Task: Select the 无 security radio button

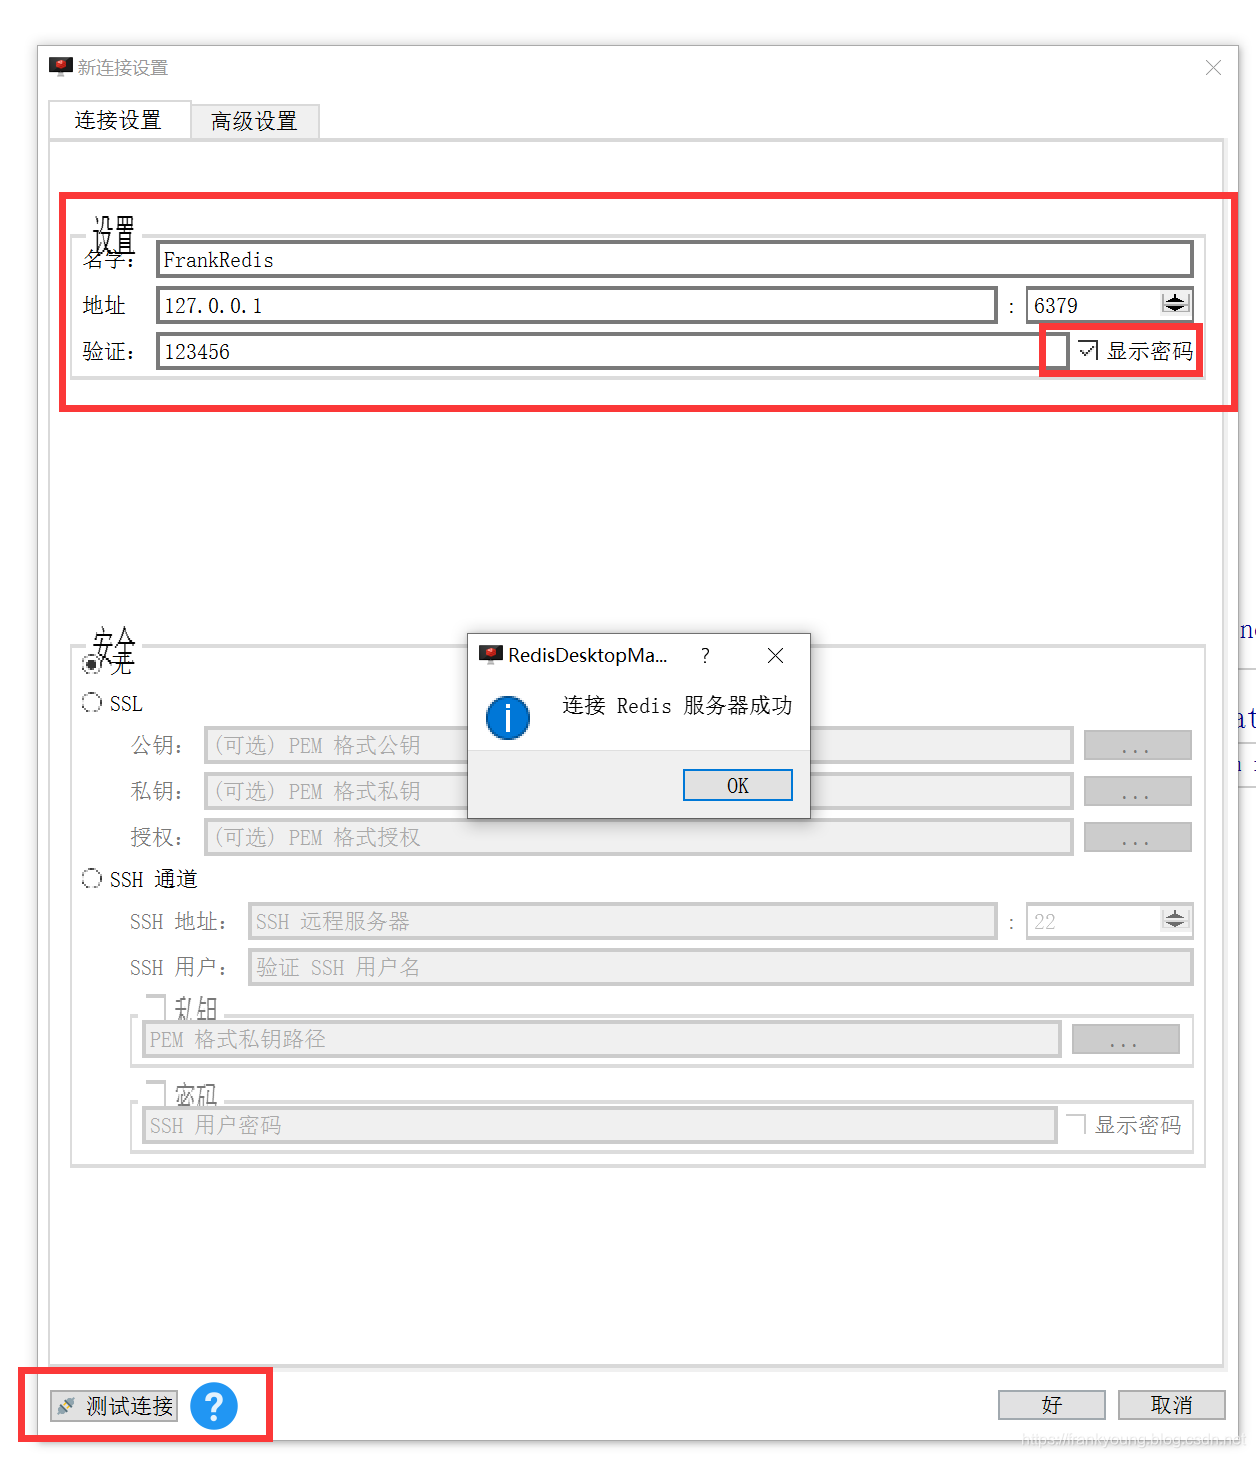Action: pyautogui.click(x=92, y=663)
